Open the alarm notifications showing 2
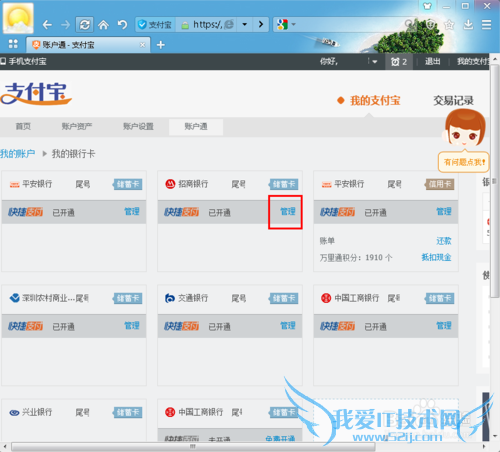 point(399,62)
